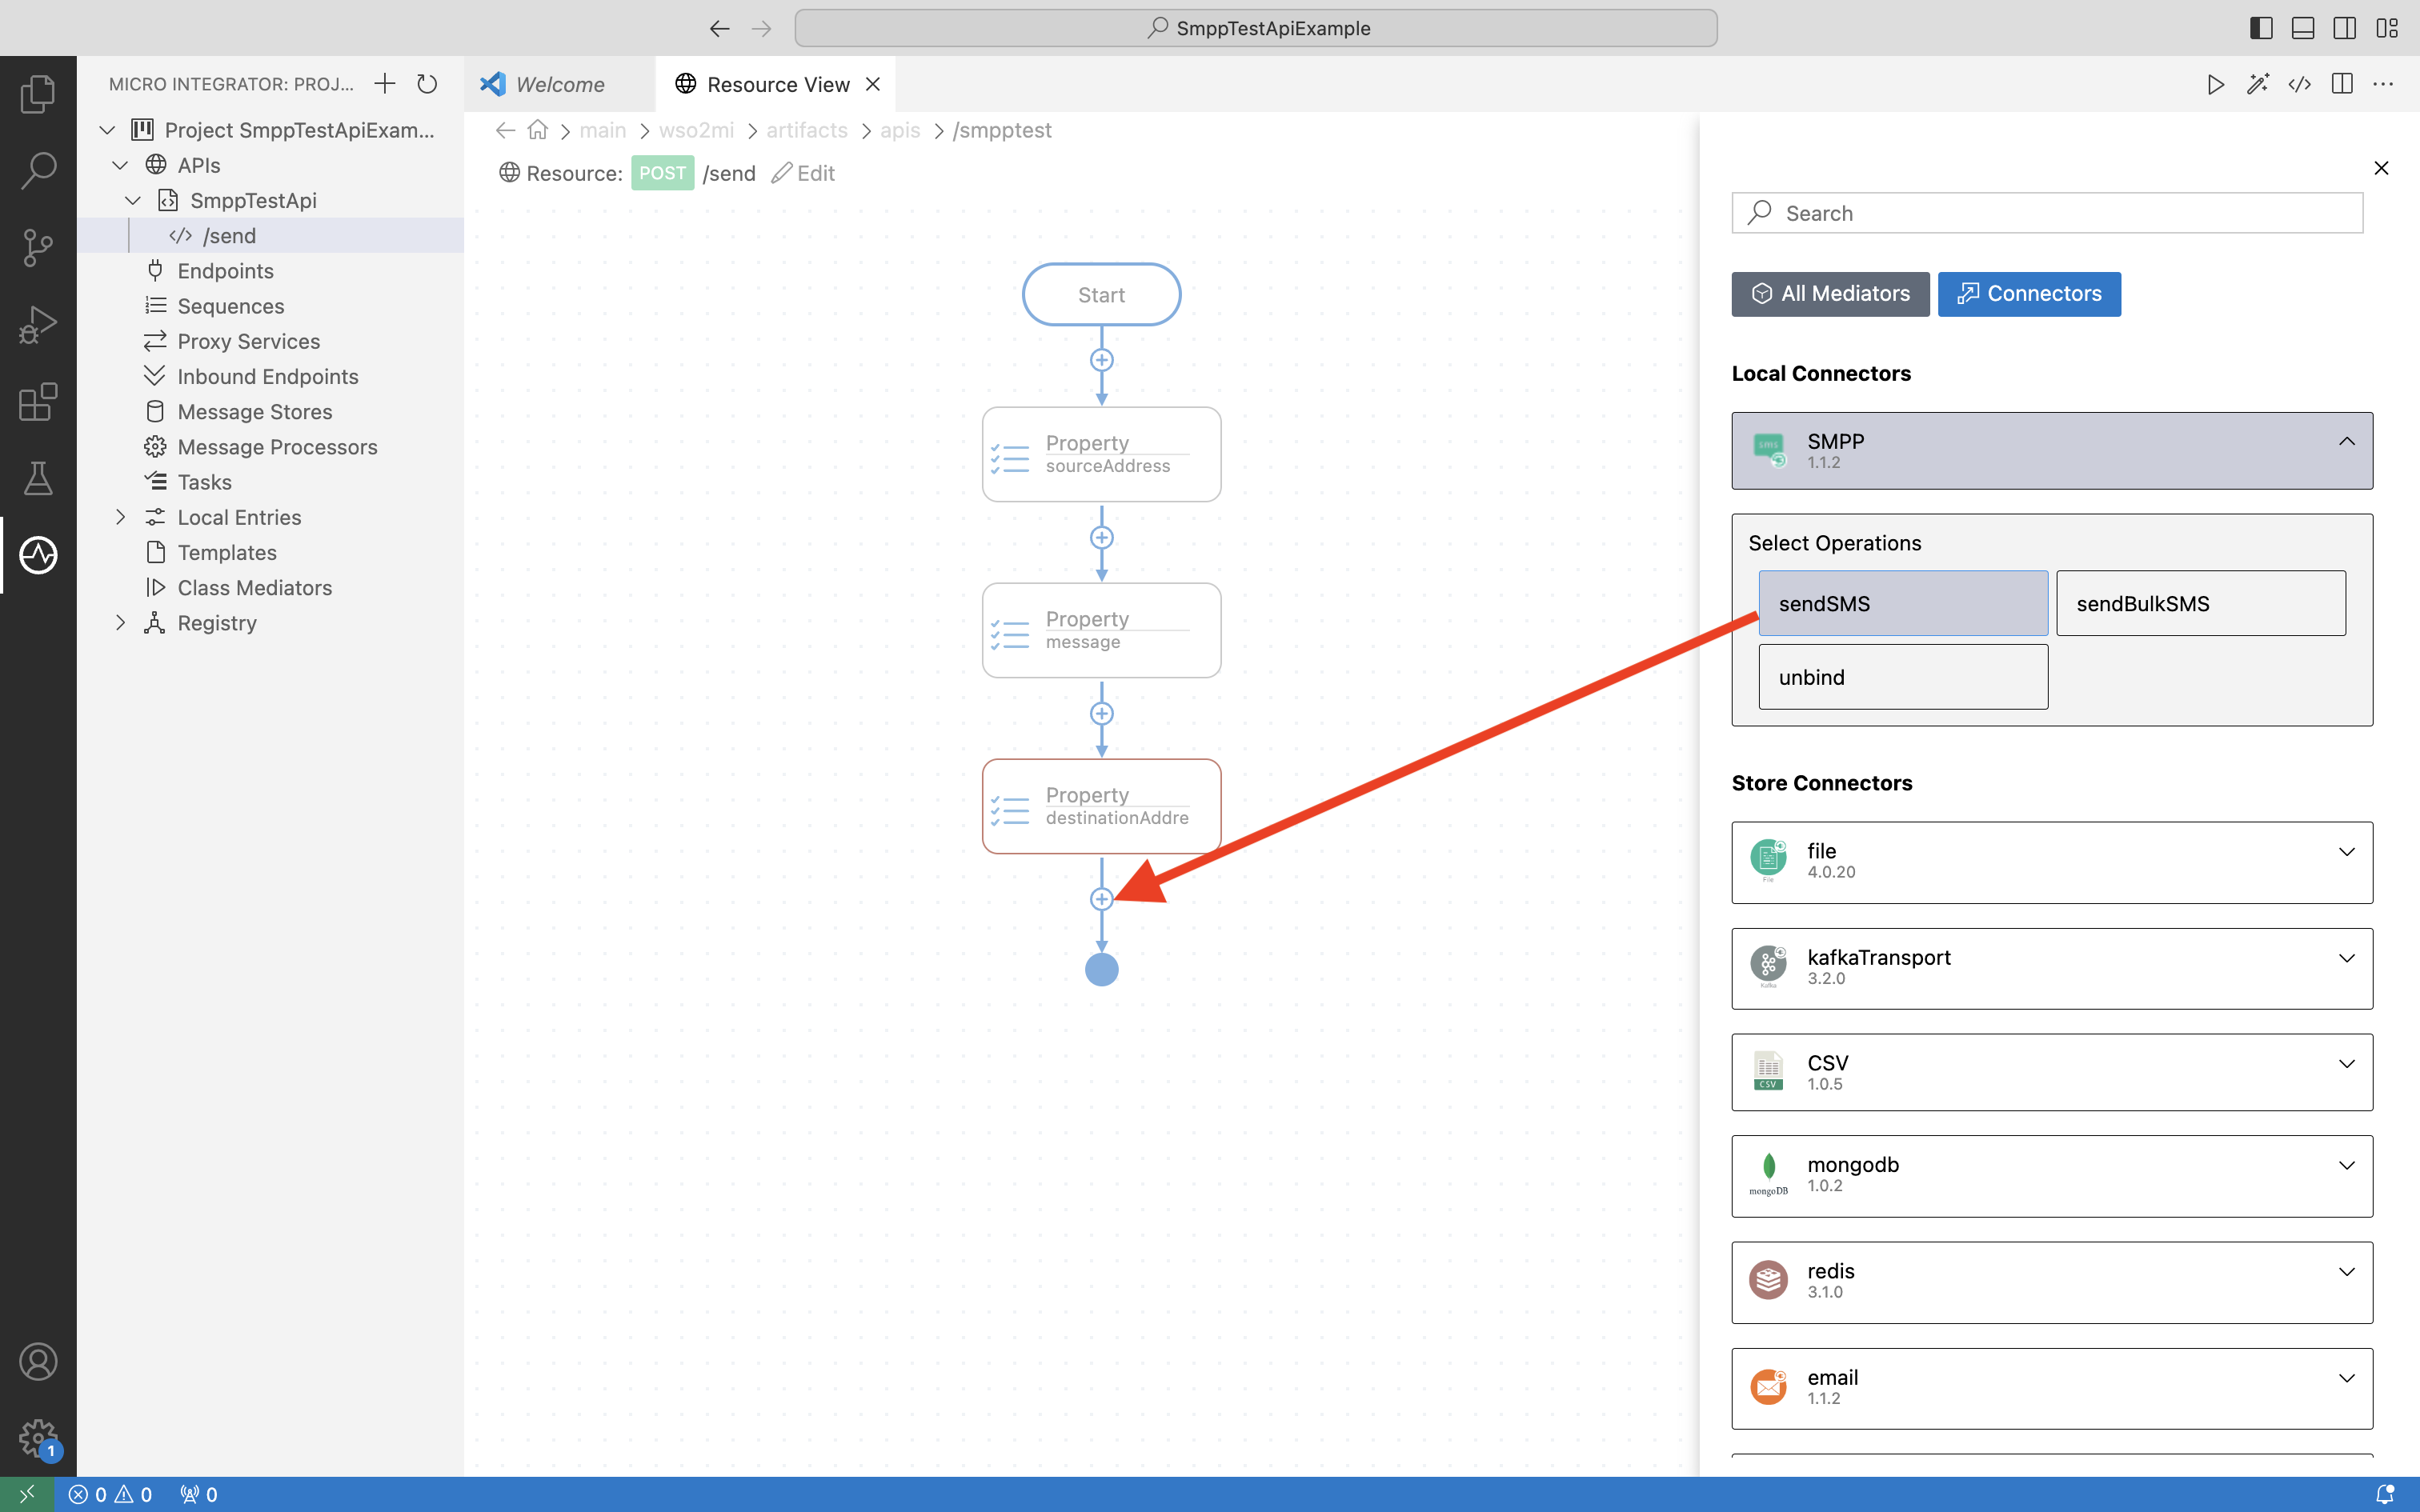
Task: Go to home in breadcrumb
Action: (x=538, y=130)
